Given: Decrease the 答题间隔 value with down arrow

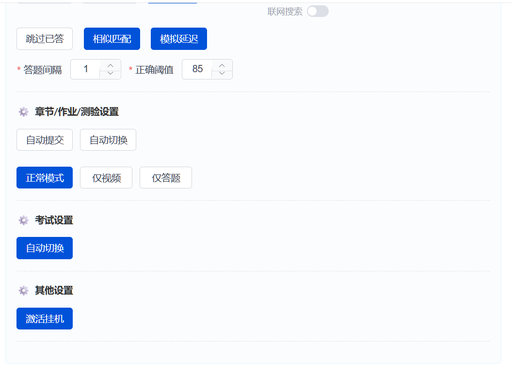Looking at the screenshot, I should 111,74.
